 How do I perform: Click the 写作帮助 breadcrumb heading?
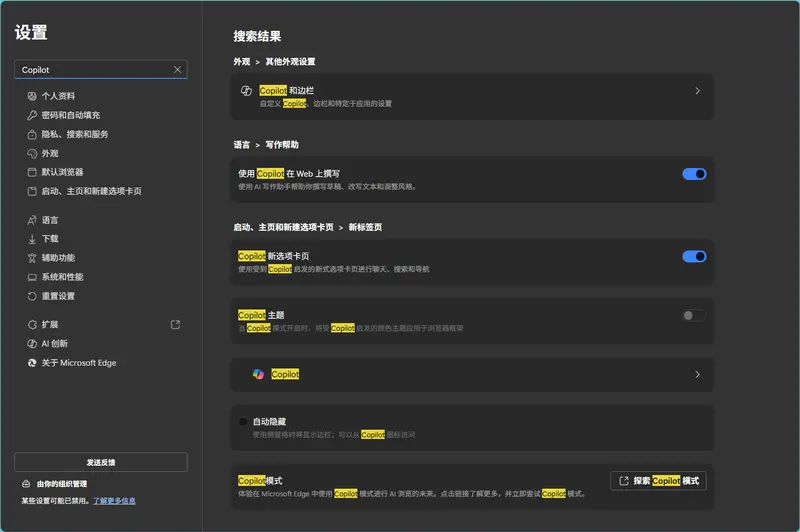(x=282, y=144)
